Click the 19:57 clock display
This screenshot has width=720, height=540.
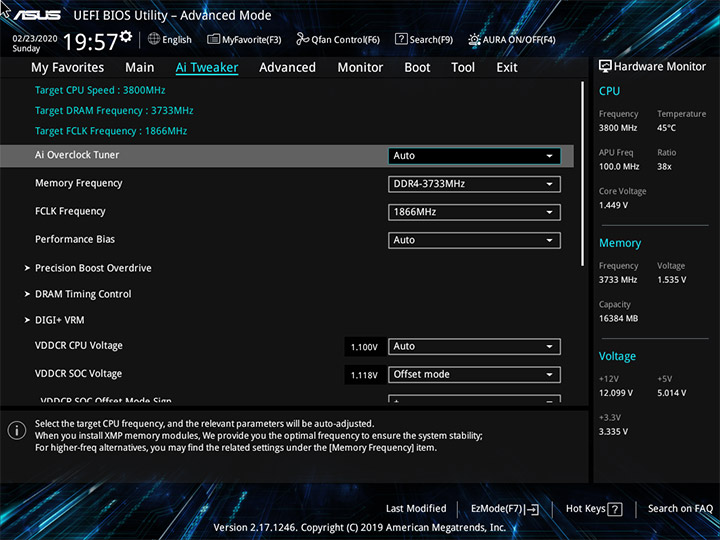pyautogui.click(x=90, y=42)
